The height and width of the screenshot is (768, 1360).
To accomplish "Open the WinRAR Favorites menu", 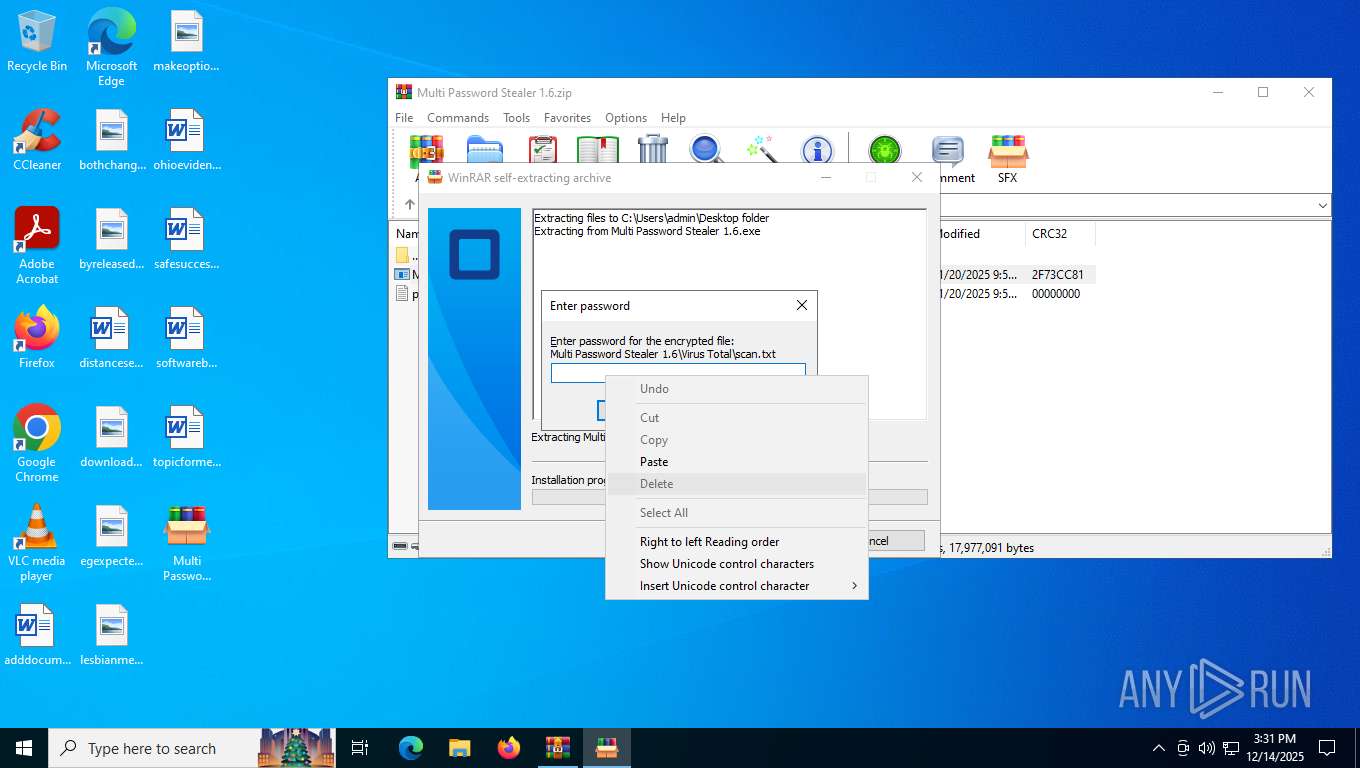I will pyautogui.click(x=567, y=118).
